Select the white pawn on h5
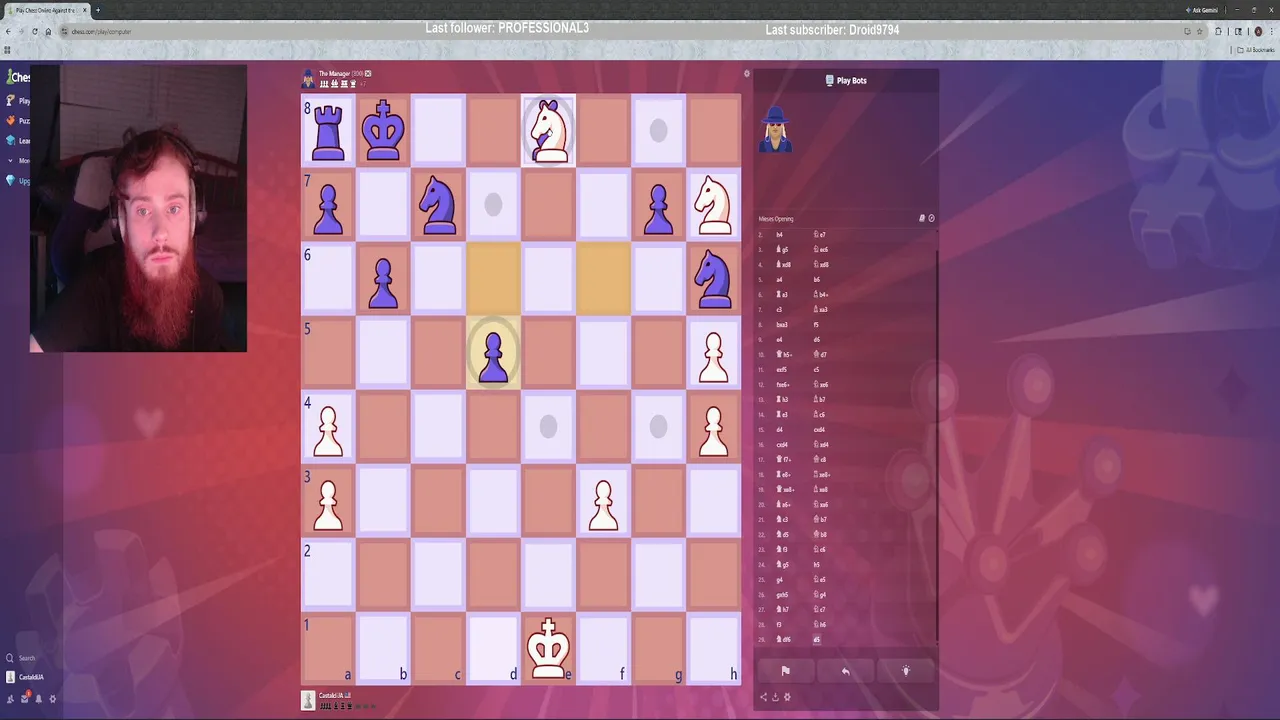1280x720 pixels. click(713, 357)
